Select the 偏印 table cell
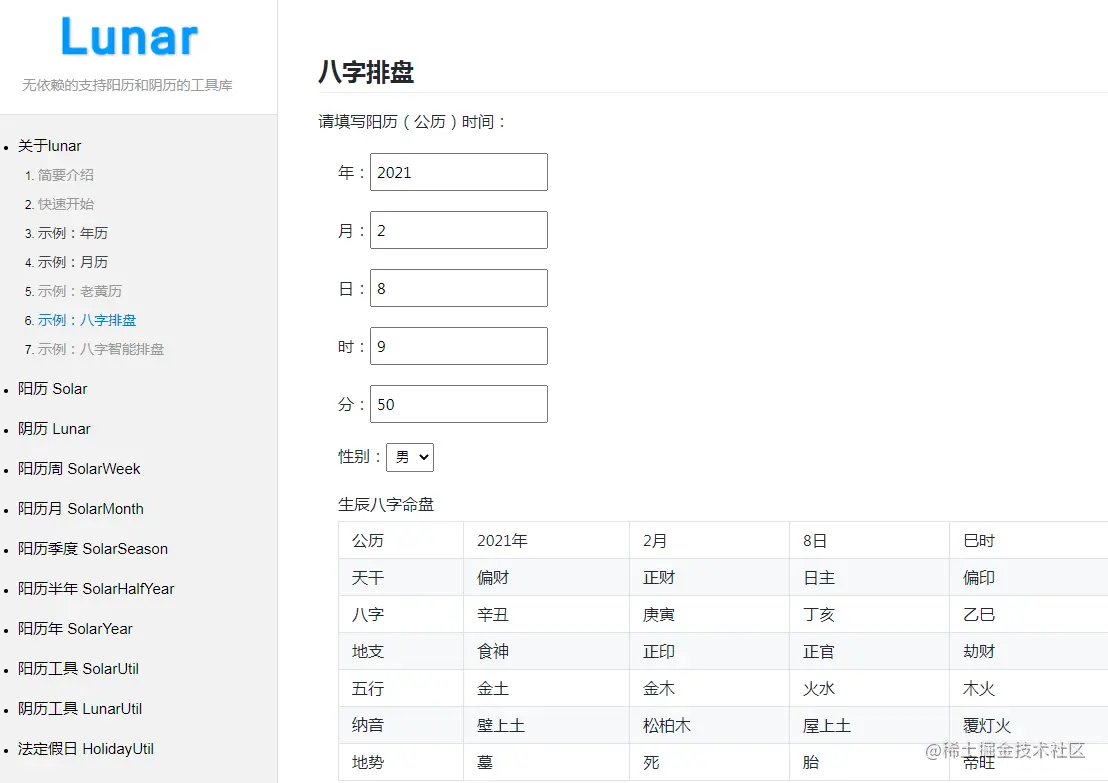Image resolution: width=1108 pixels, height=783 pixels. tap(1028, 577)
